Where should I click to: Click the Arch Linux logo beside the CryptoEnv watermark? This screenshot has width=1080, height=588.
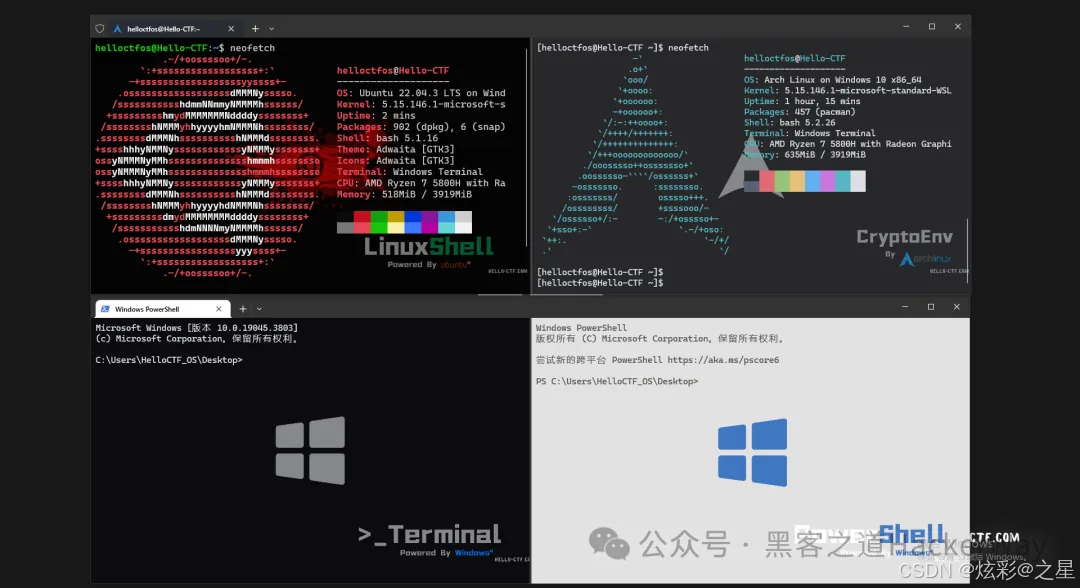click(x=908, y=257)
